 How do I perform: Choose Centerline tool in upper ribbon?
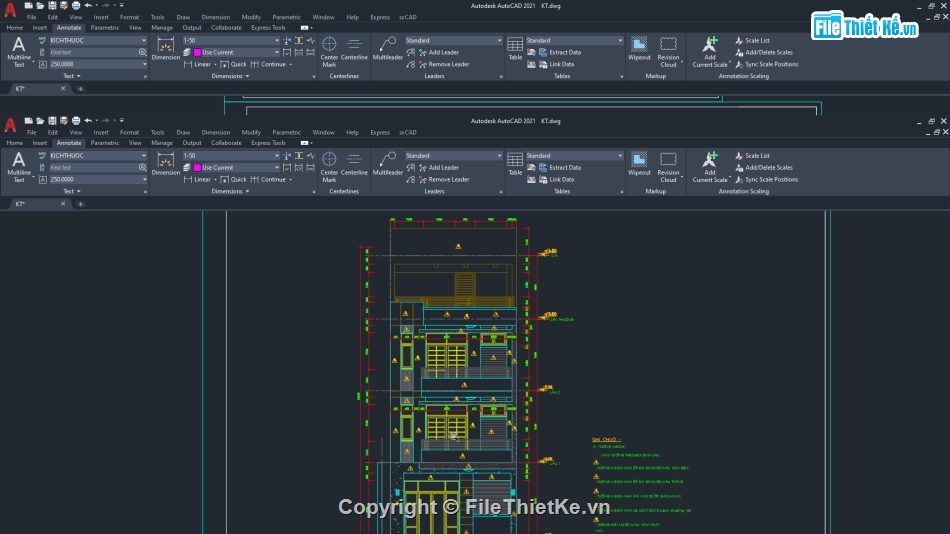coord(354,48)
